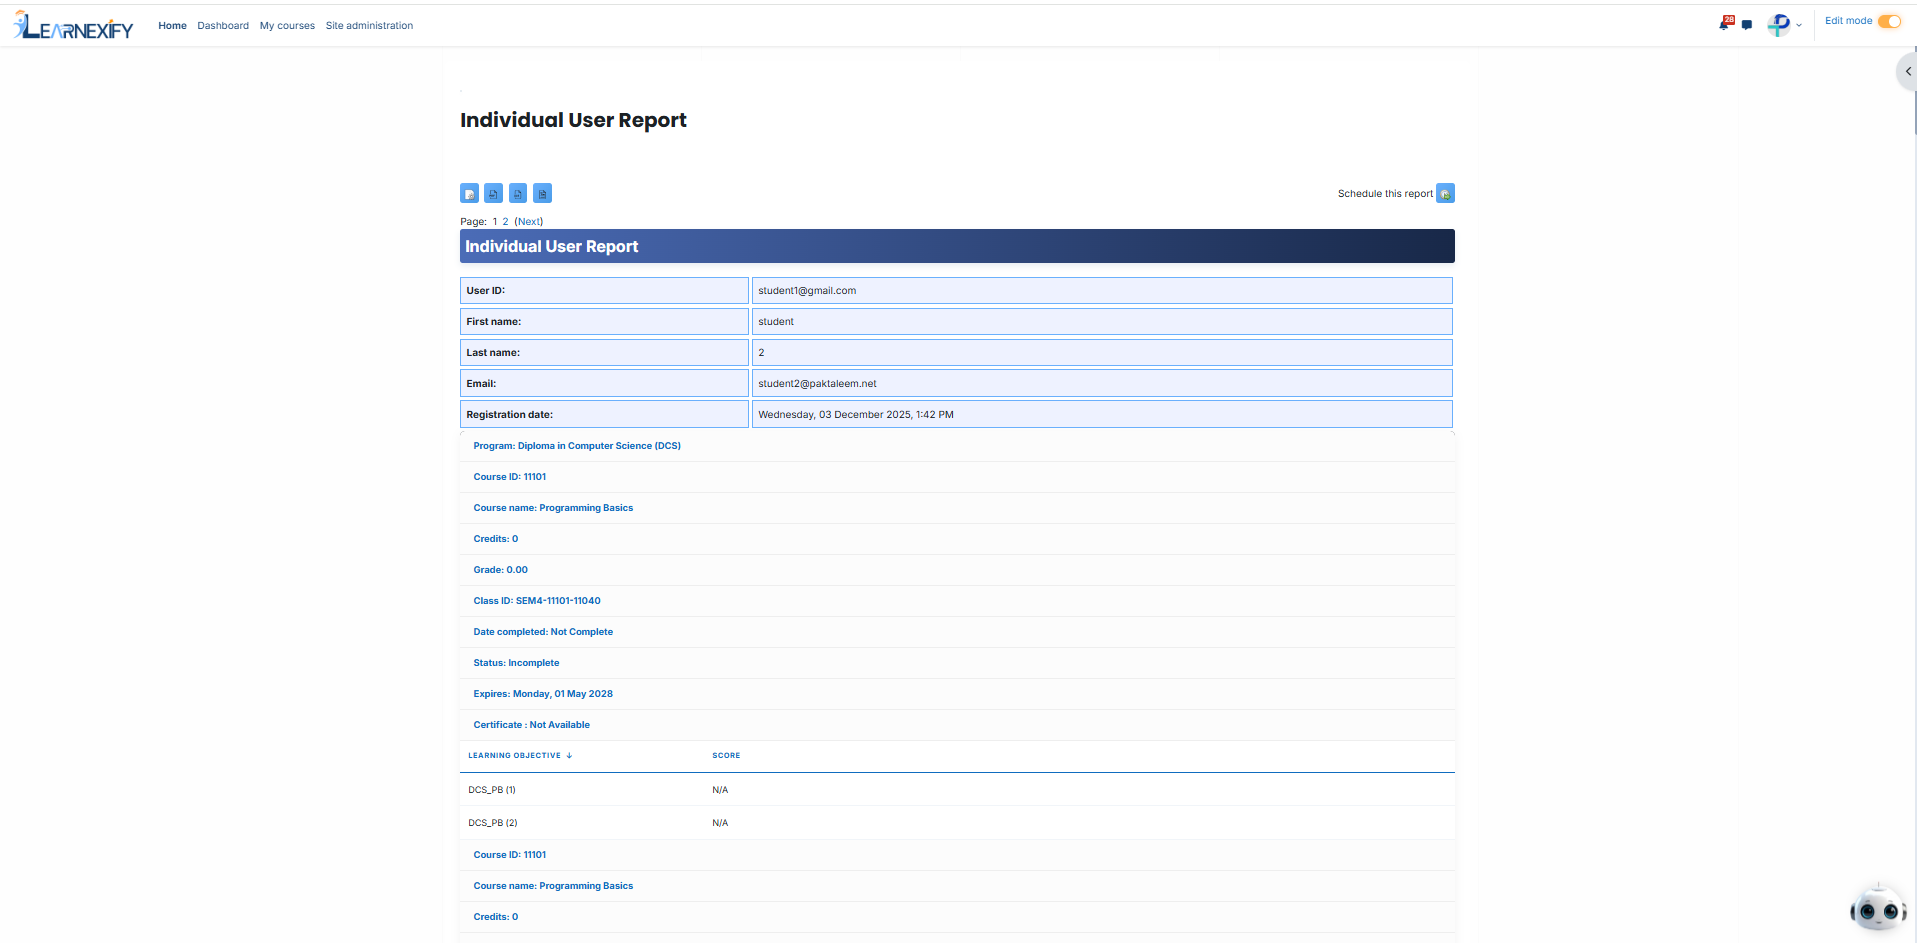Click the Program: Diploma in Computer Science row

point(957,446)
